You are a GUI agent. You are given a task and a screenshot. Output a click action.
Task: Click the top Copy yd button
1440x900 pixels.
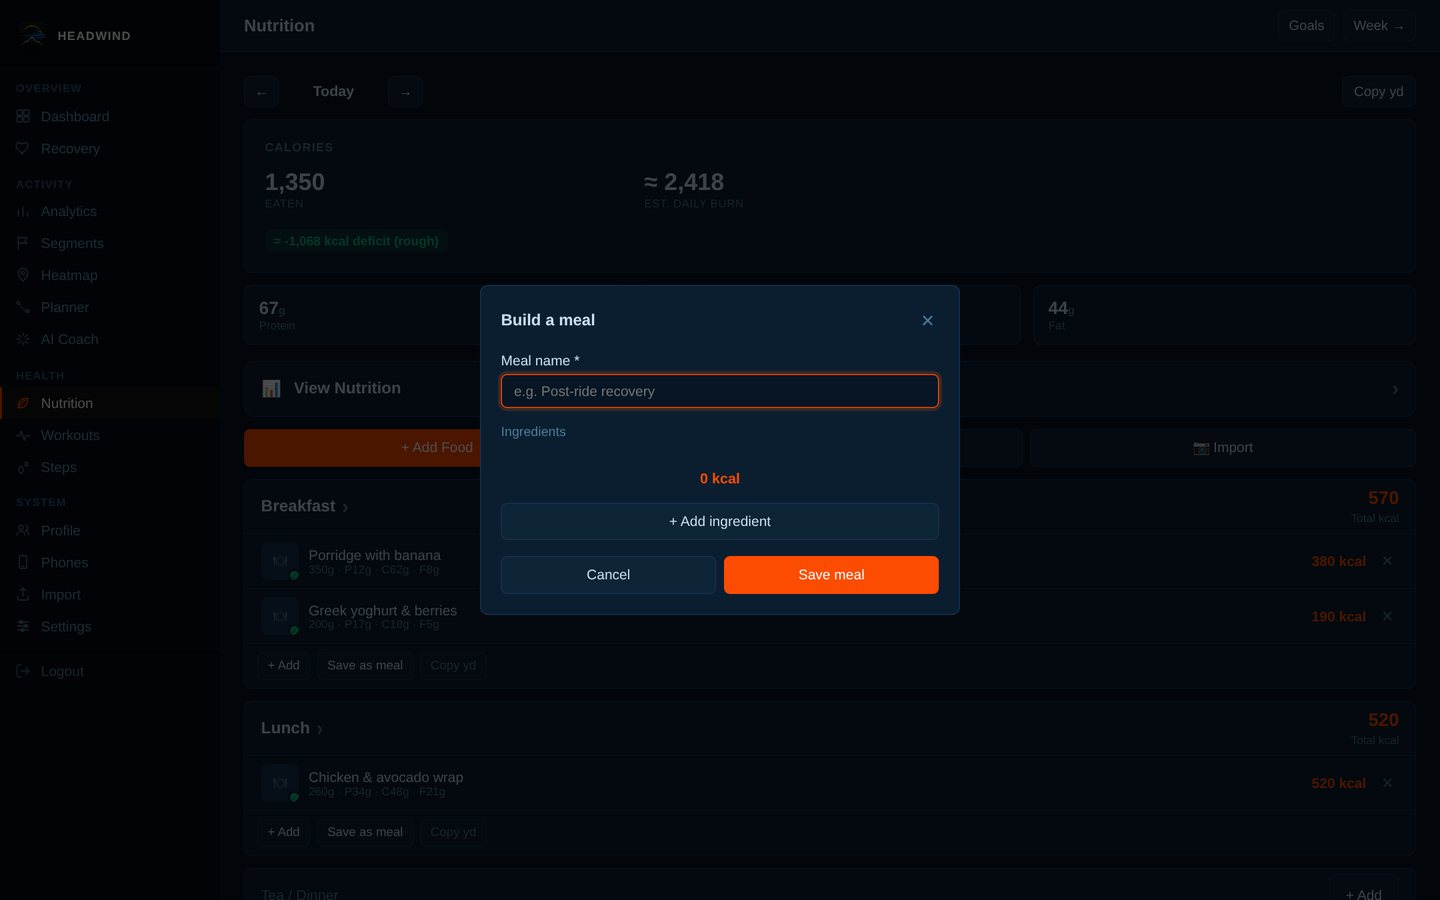tap(1378, 91)
